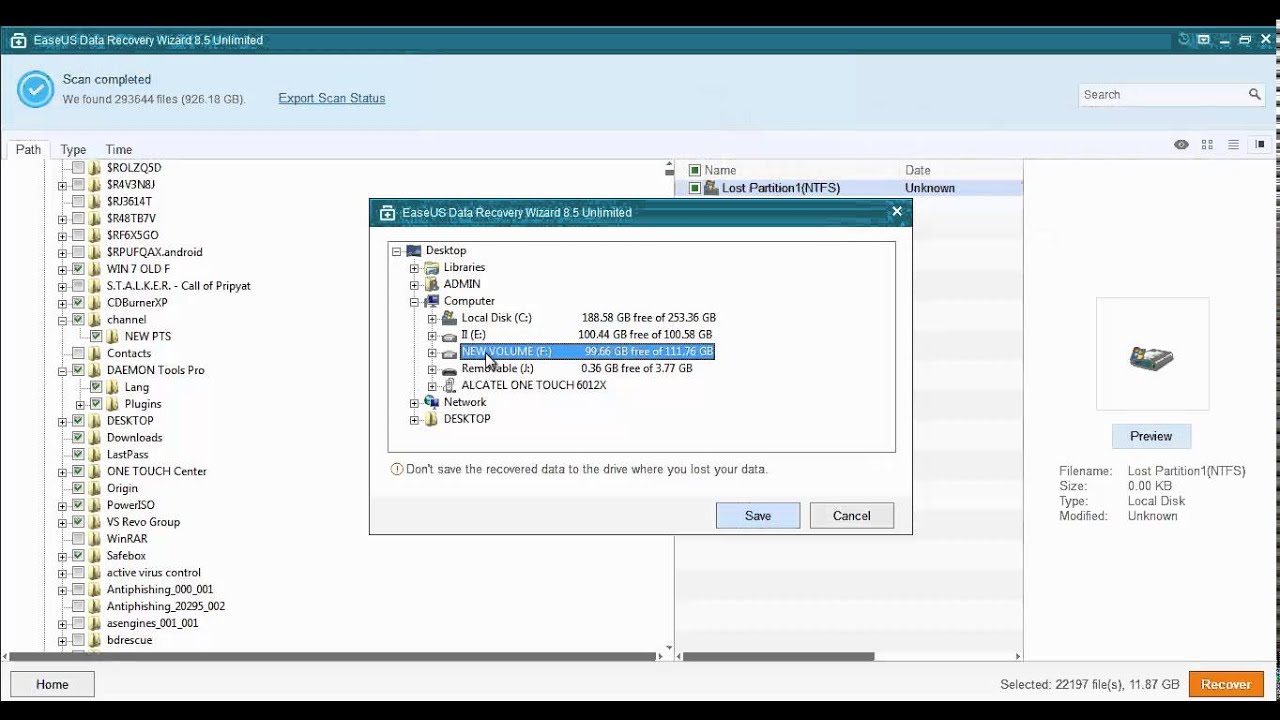Click the Cancel button in dialog
Image resolution: width=1280 pixels, height=720 pixels.
click(852, 516)
